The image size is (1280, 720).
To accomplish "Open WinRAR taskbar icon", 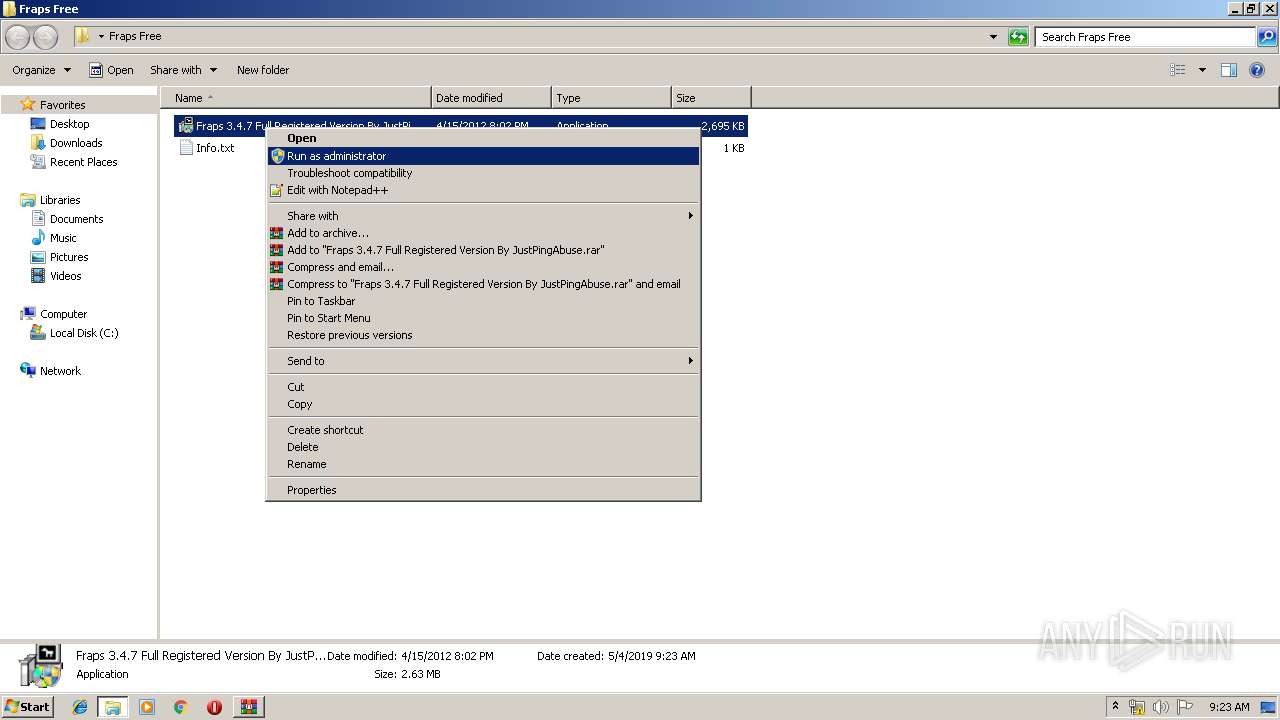I will coord(248,707).
